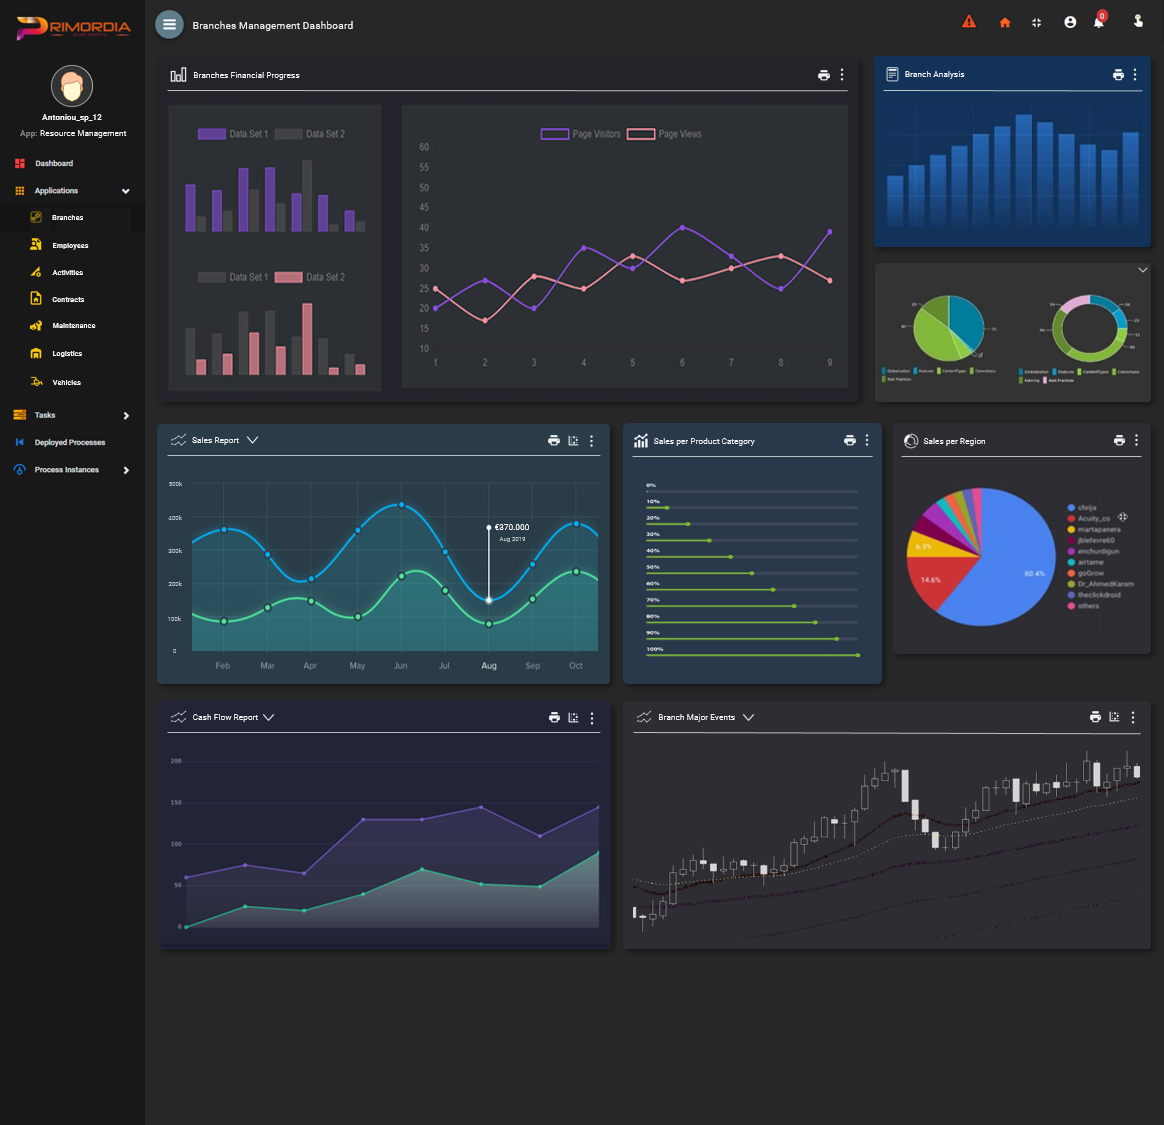Image resolution: width=1164 pixels, height=1125 pixels.
Task: Open the Branch Major Events dropdown chevron
Action: pos(748,718)
